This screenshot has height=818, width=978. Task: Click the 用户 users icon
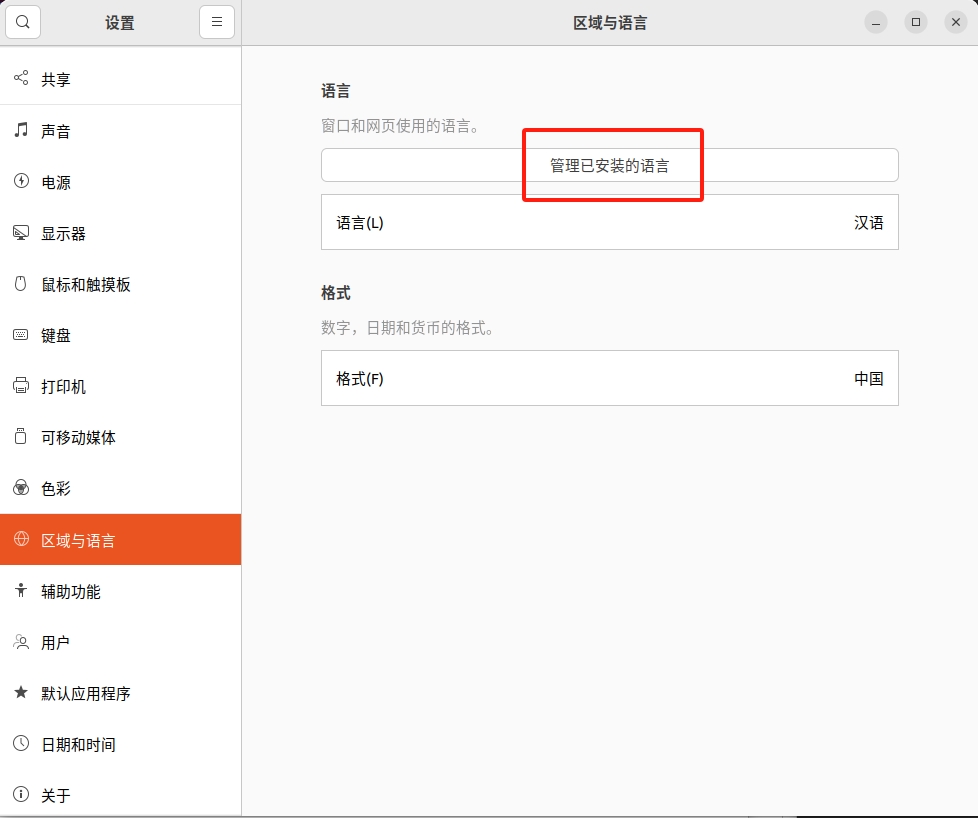coord(21,641)
